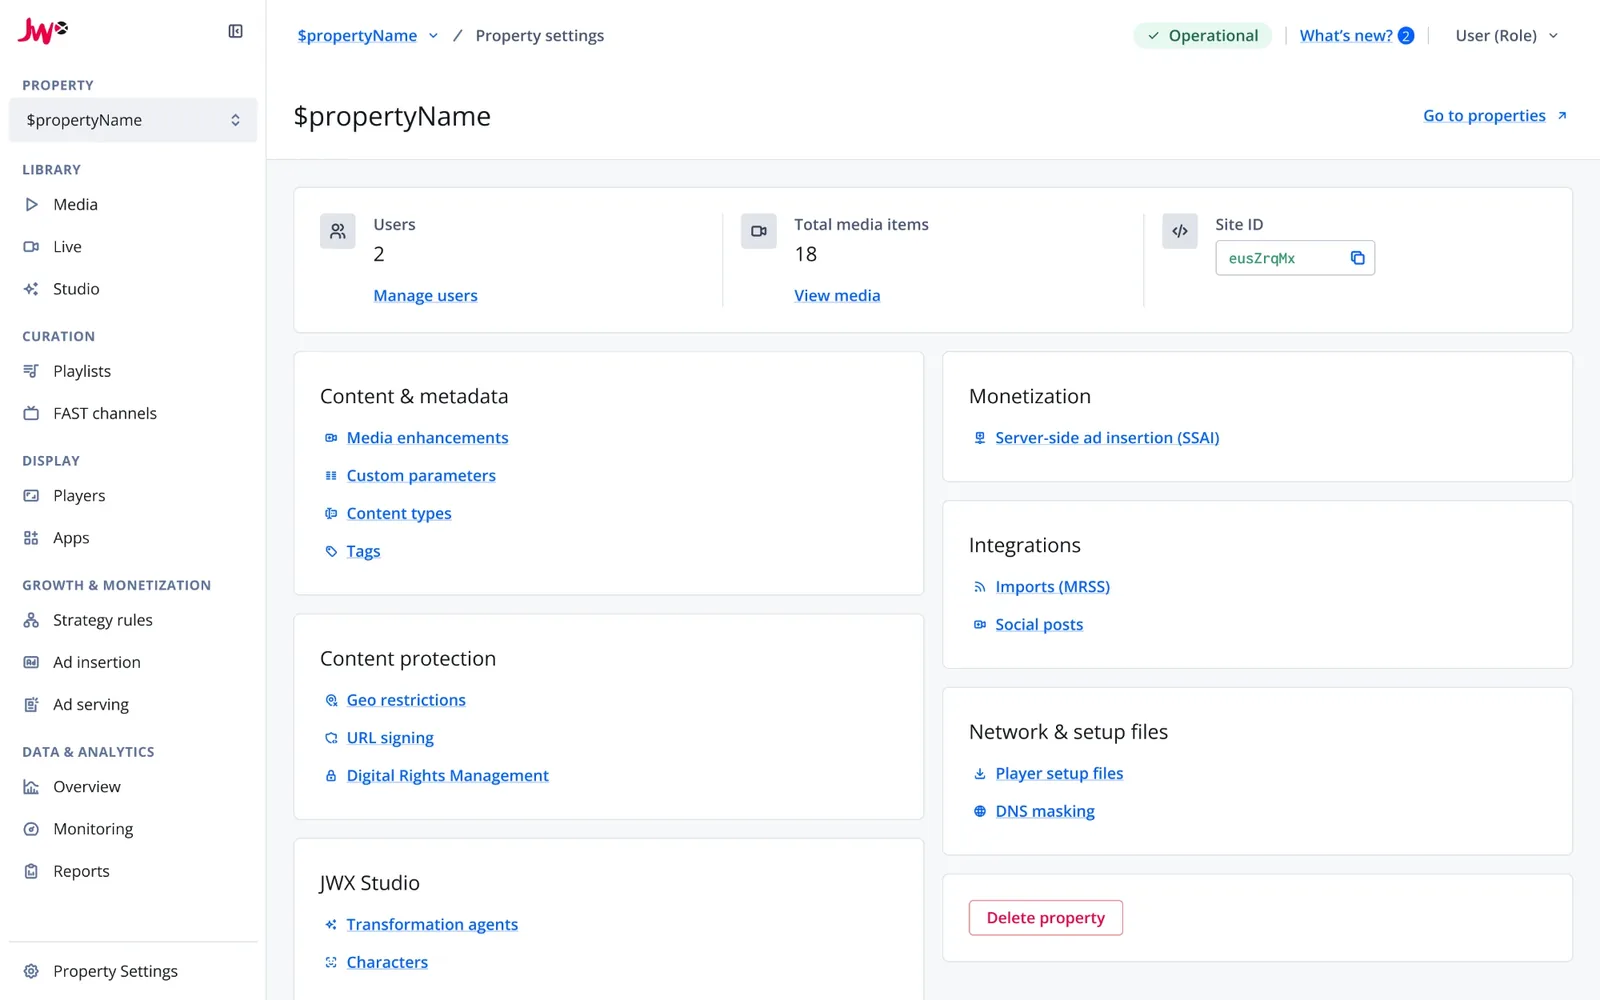Viewport: 1600px width, 1000px height.
Task: Open Content types link
Action: coord(399,514)
